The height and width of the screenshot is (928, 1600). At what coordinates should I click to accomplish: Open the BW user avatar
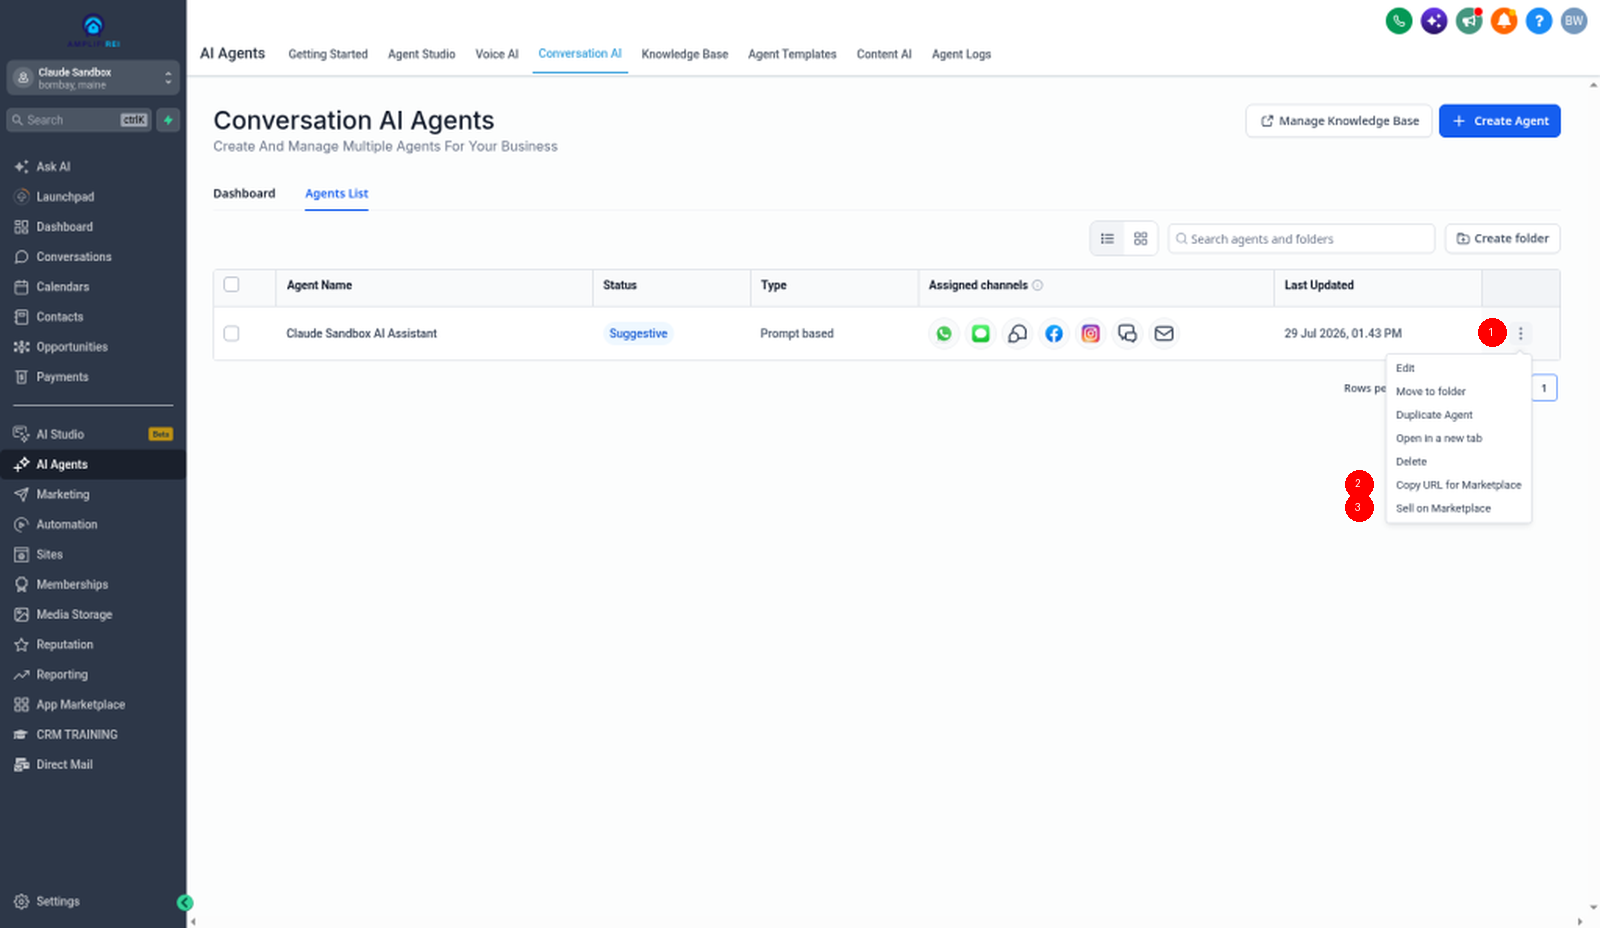click(1574, 20)
